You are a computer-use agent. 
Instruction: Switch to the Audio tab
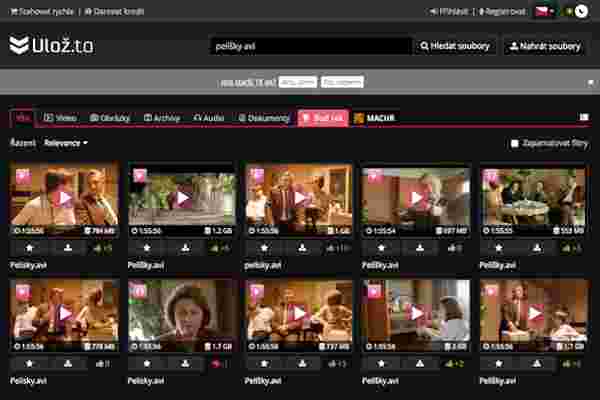pos(209,118)
